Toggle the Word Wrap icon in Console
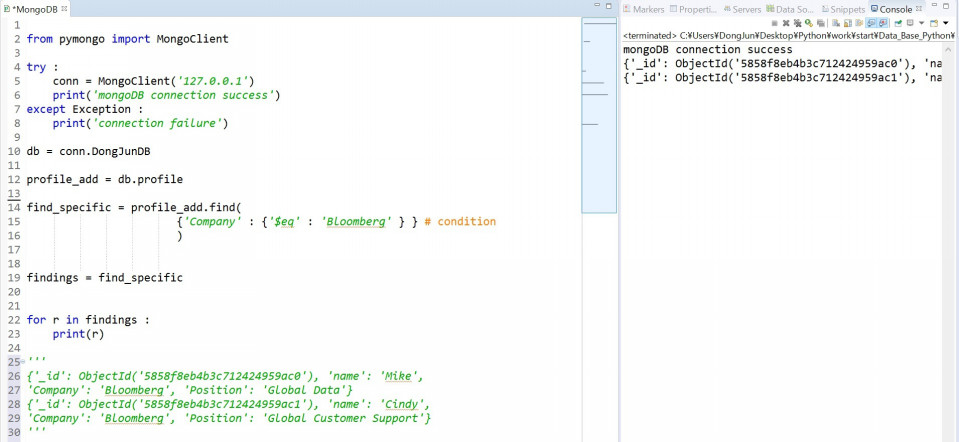The image size is (959, 442). click(859, 23)
